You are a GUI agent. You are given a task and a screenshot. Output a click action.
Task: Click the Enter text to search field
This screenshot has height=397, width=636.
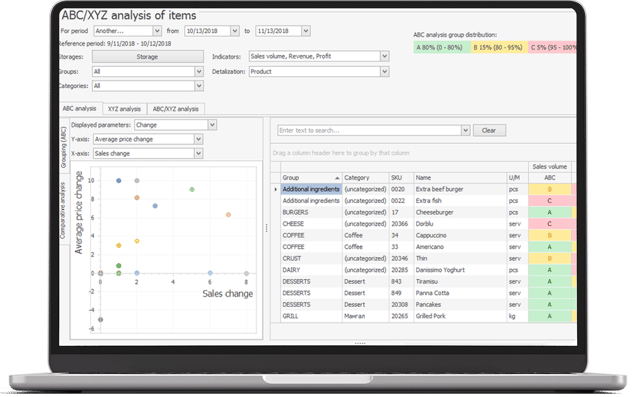coord(370,130)
